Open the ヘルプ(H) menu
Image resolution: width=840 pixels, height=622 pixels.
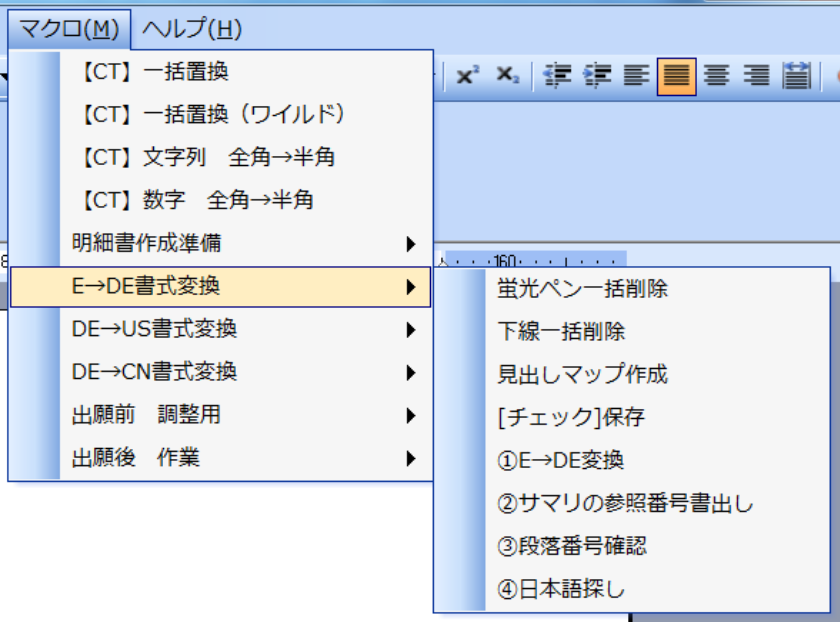tap(191, 29)
